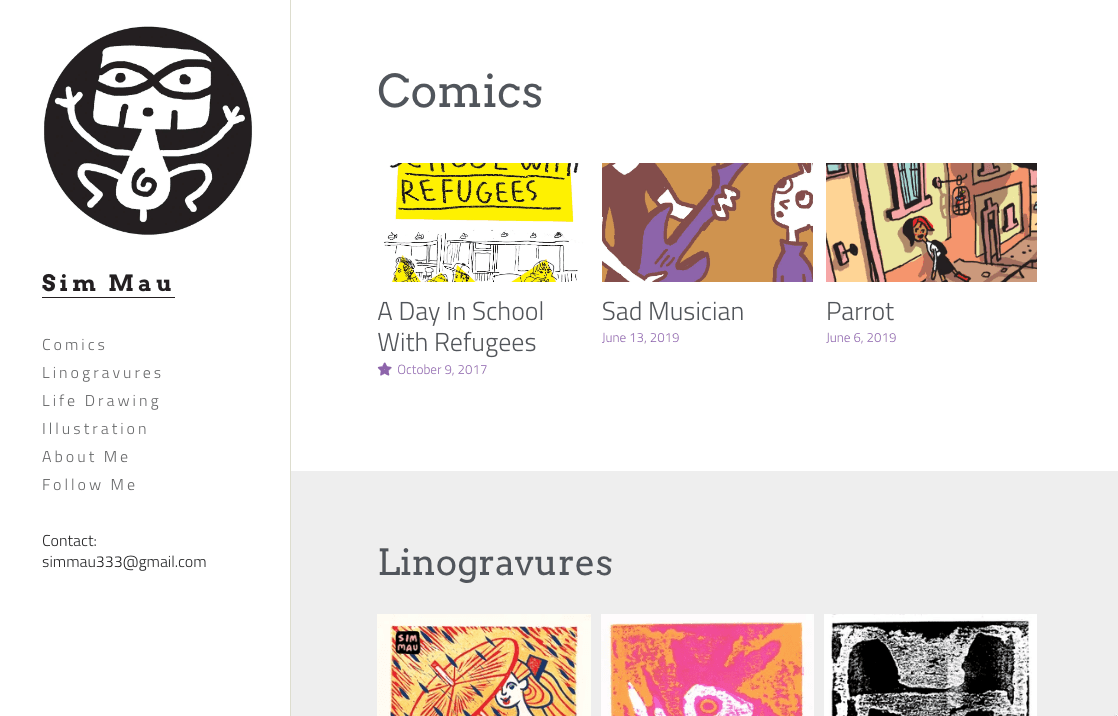Open the black and white linogravure thumbnail
The height and width of the screenshot is (716, 1118).
930,665
